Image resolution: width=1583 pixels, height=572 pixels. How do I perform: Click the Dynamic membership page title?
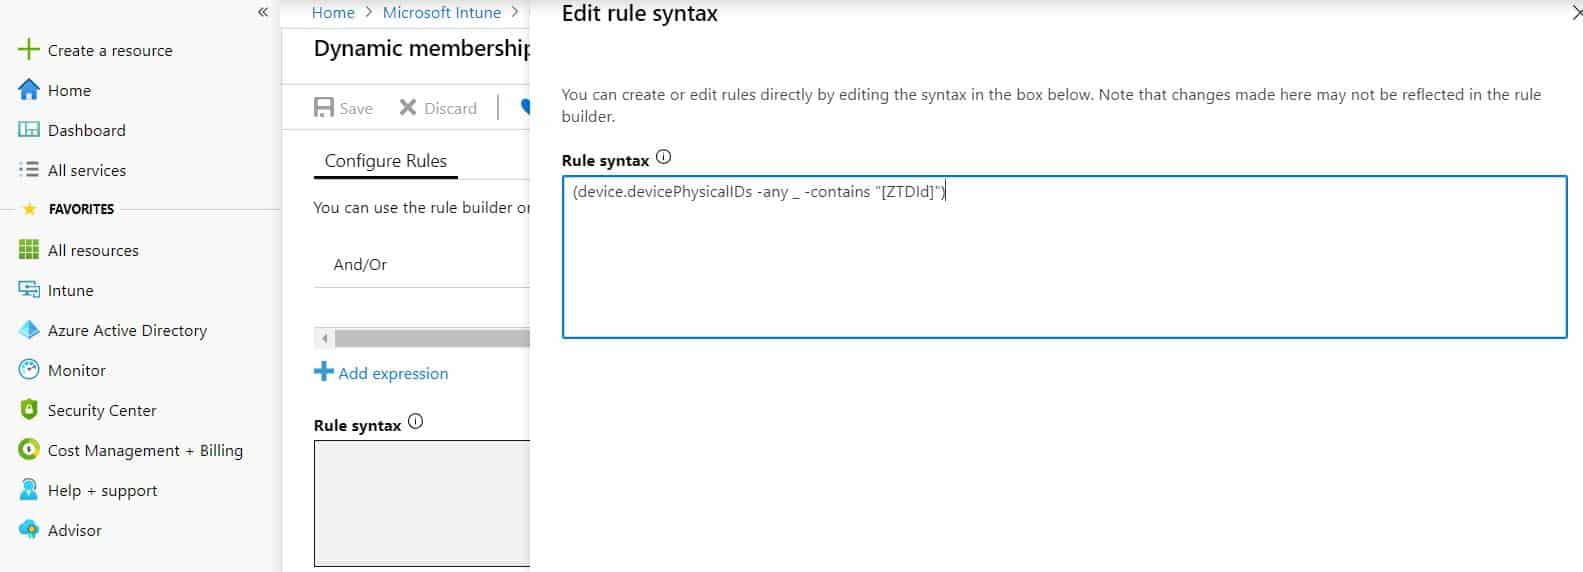pos(422,48)
